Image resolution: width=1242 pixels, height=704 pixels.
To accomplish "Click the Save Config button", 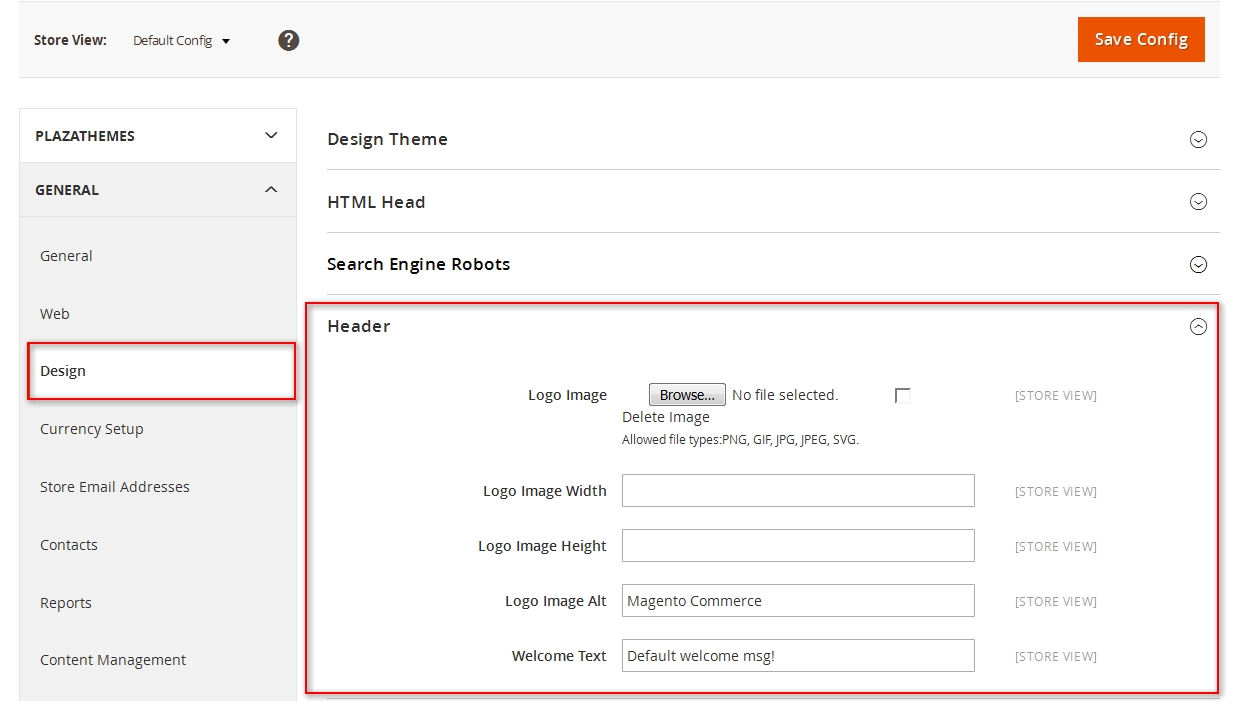I will tap(1141, 40).
